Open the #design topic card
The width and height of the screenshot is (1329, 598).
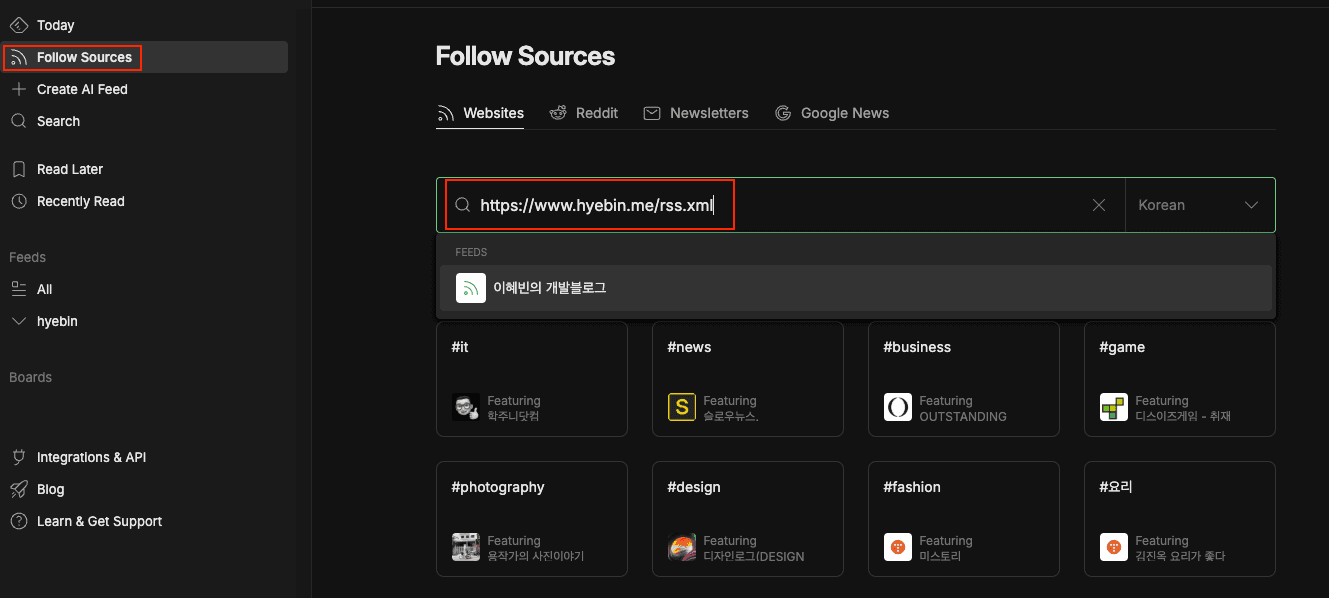pos(747,518)
